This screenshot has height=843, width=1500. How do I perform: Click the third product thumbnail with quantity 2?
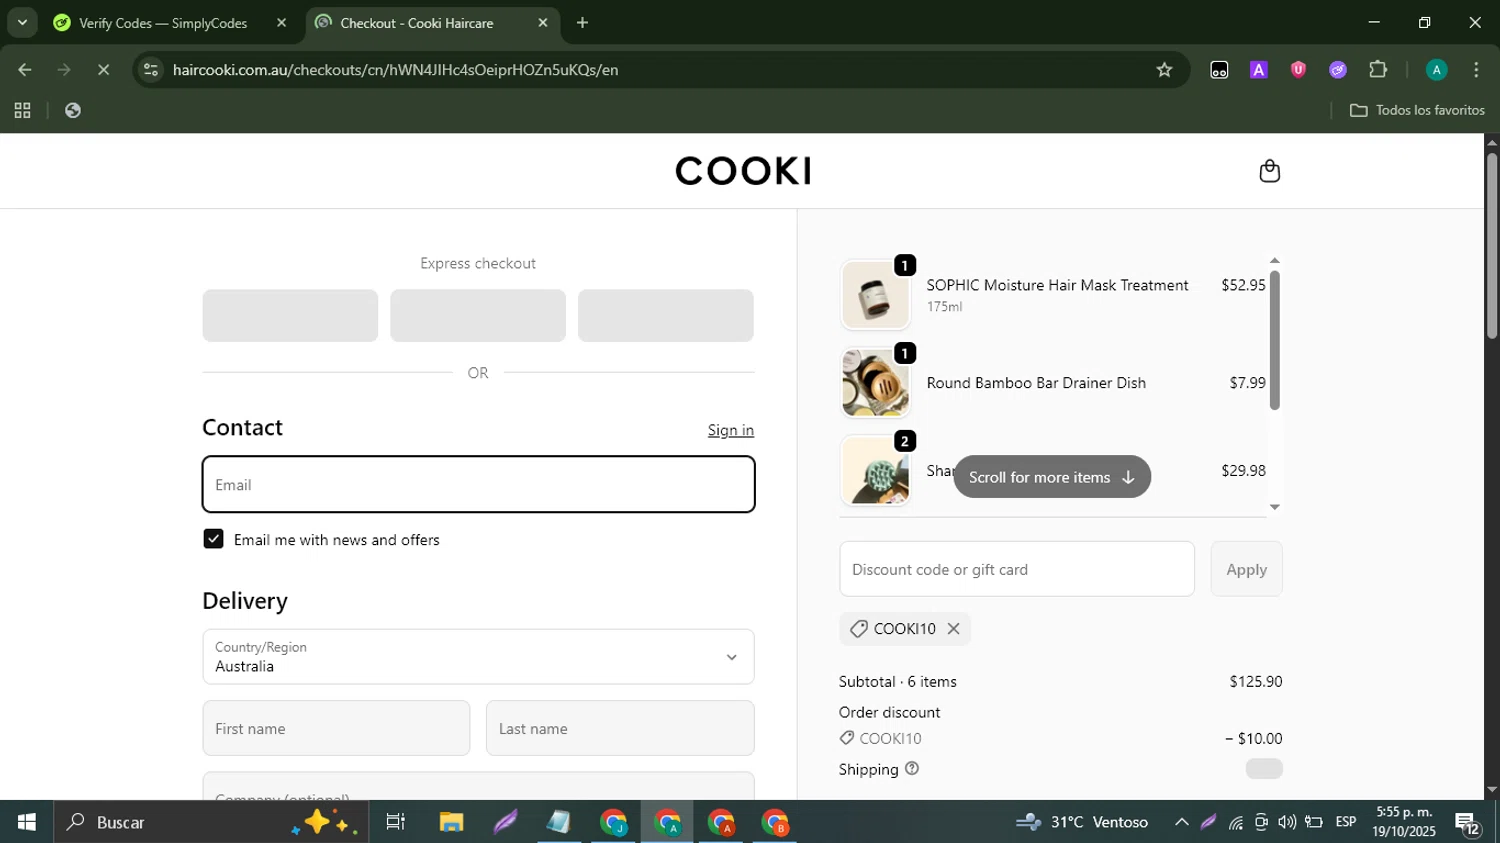click(875, 471)
